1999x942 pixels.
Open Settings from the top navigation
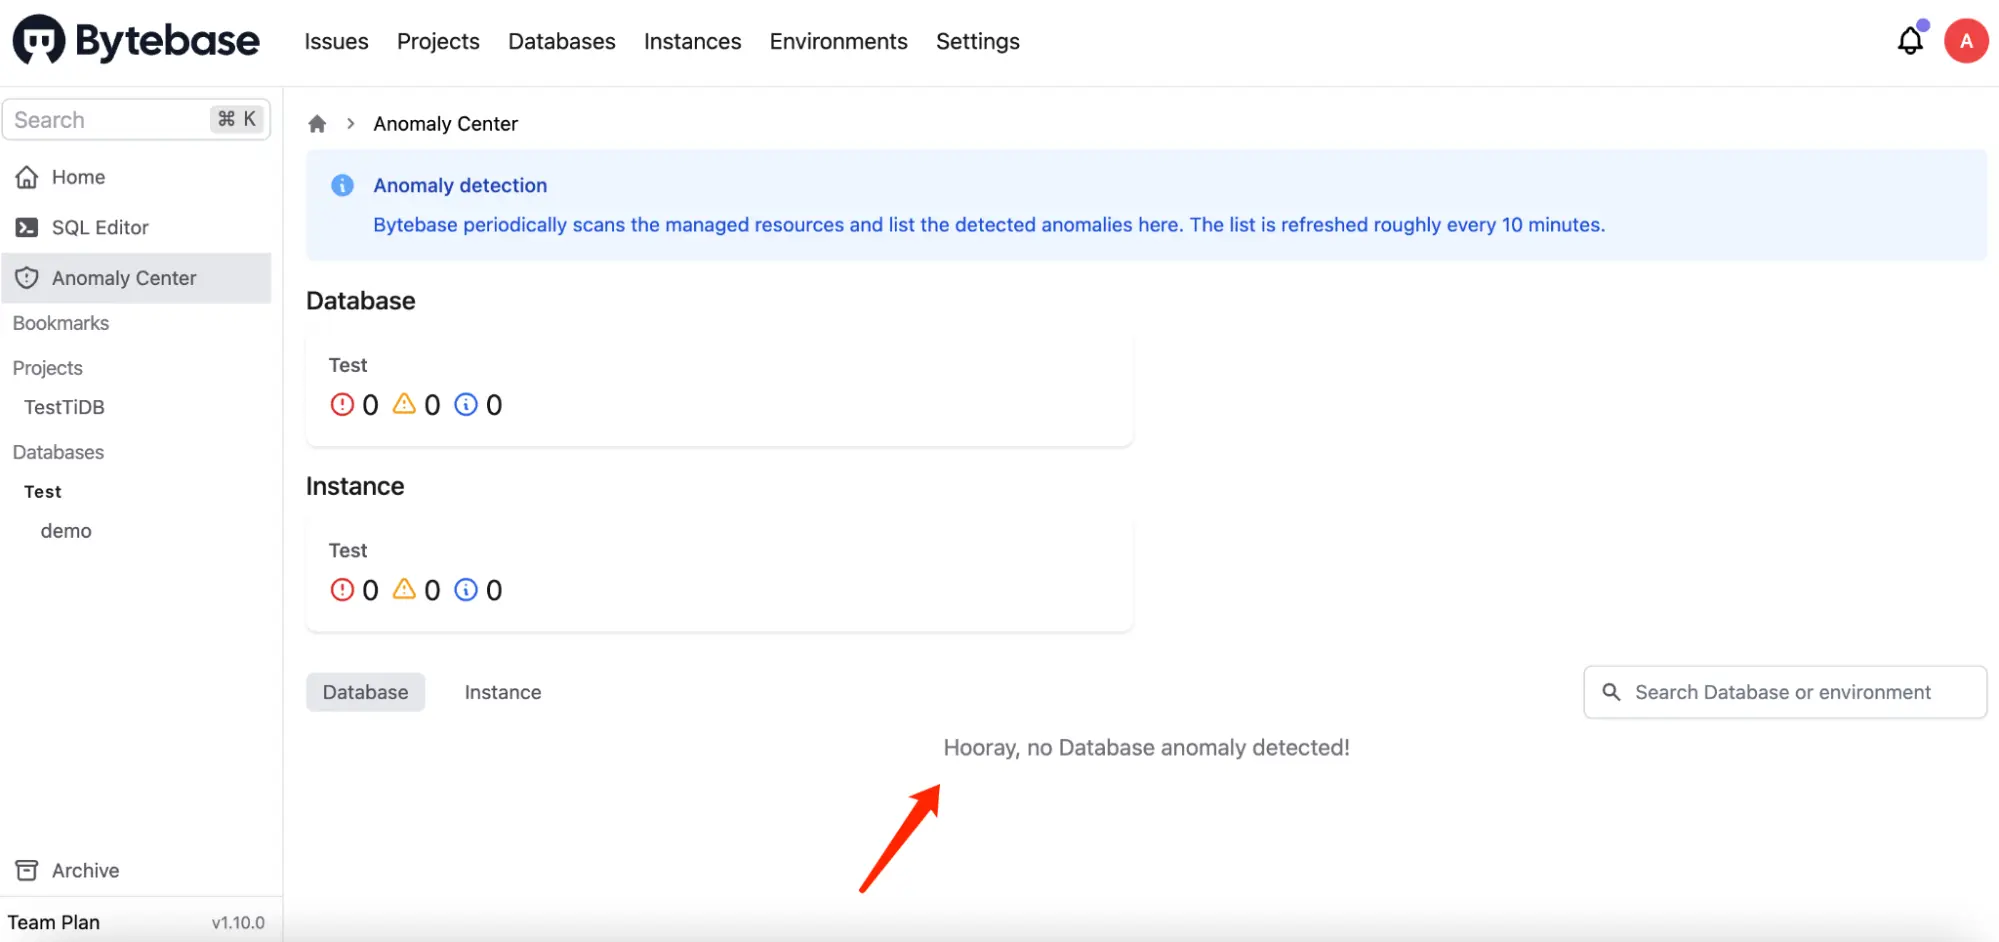click(x=977, y=41)
